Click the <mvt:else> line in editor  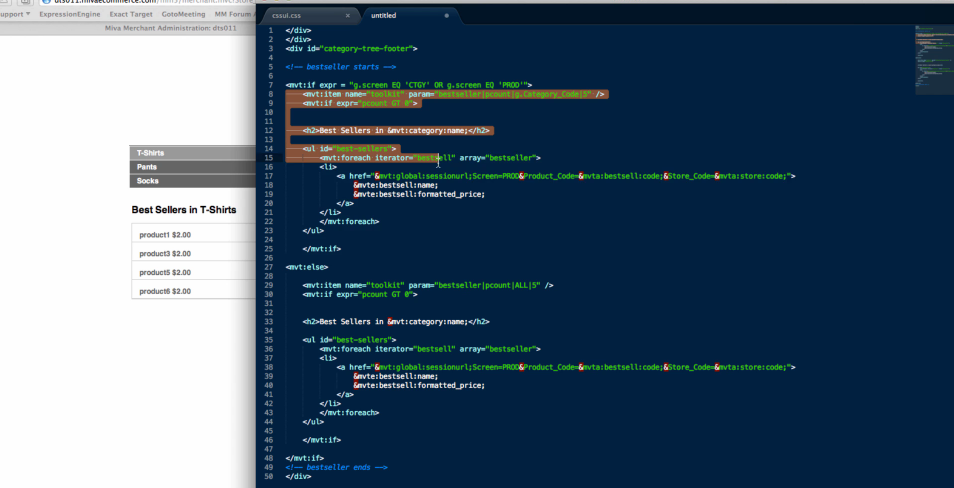(x=307, y=267)
